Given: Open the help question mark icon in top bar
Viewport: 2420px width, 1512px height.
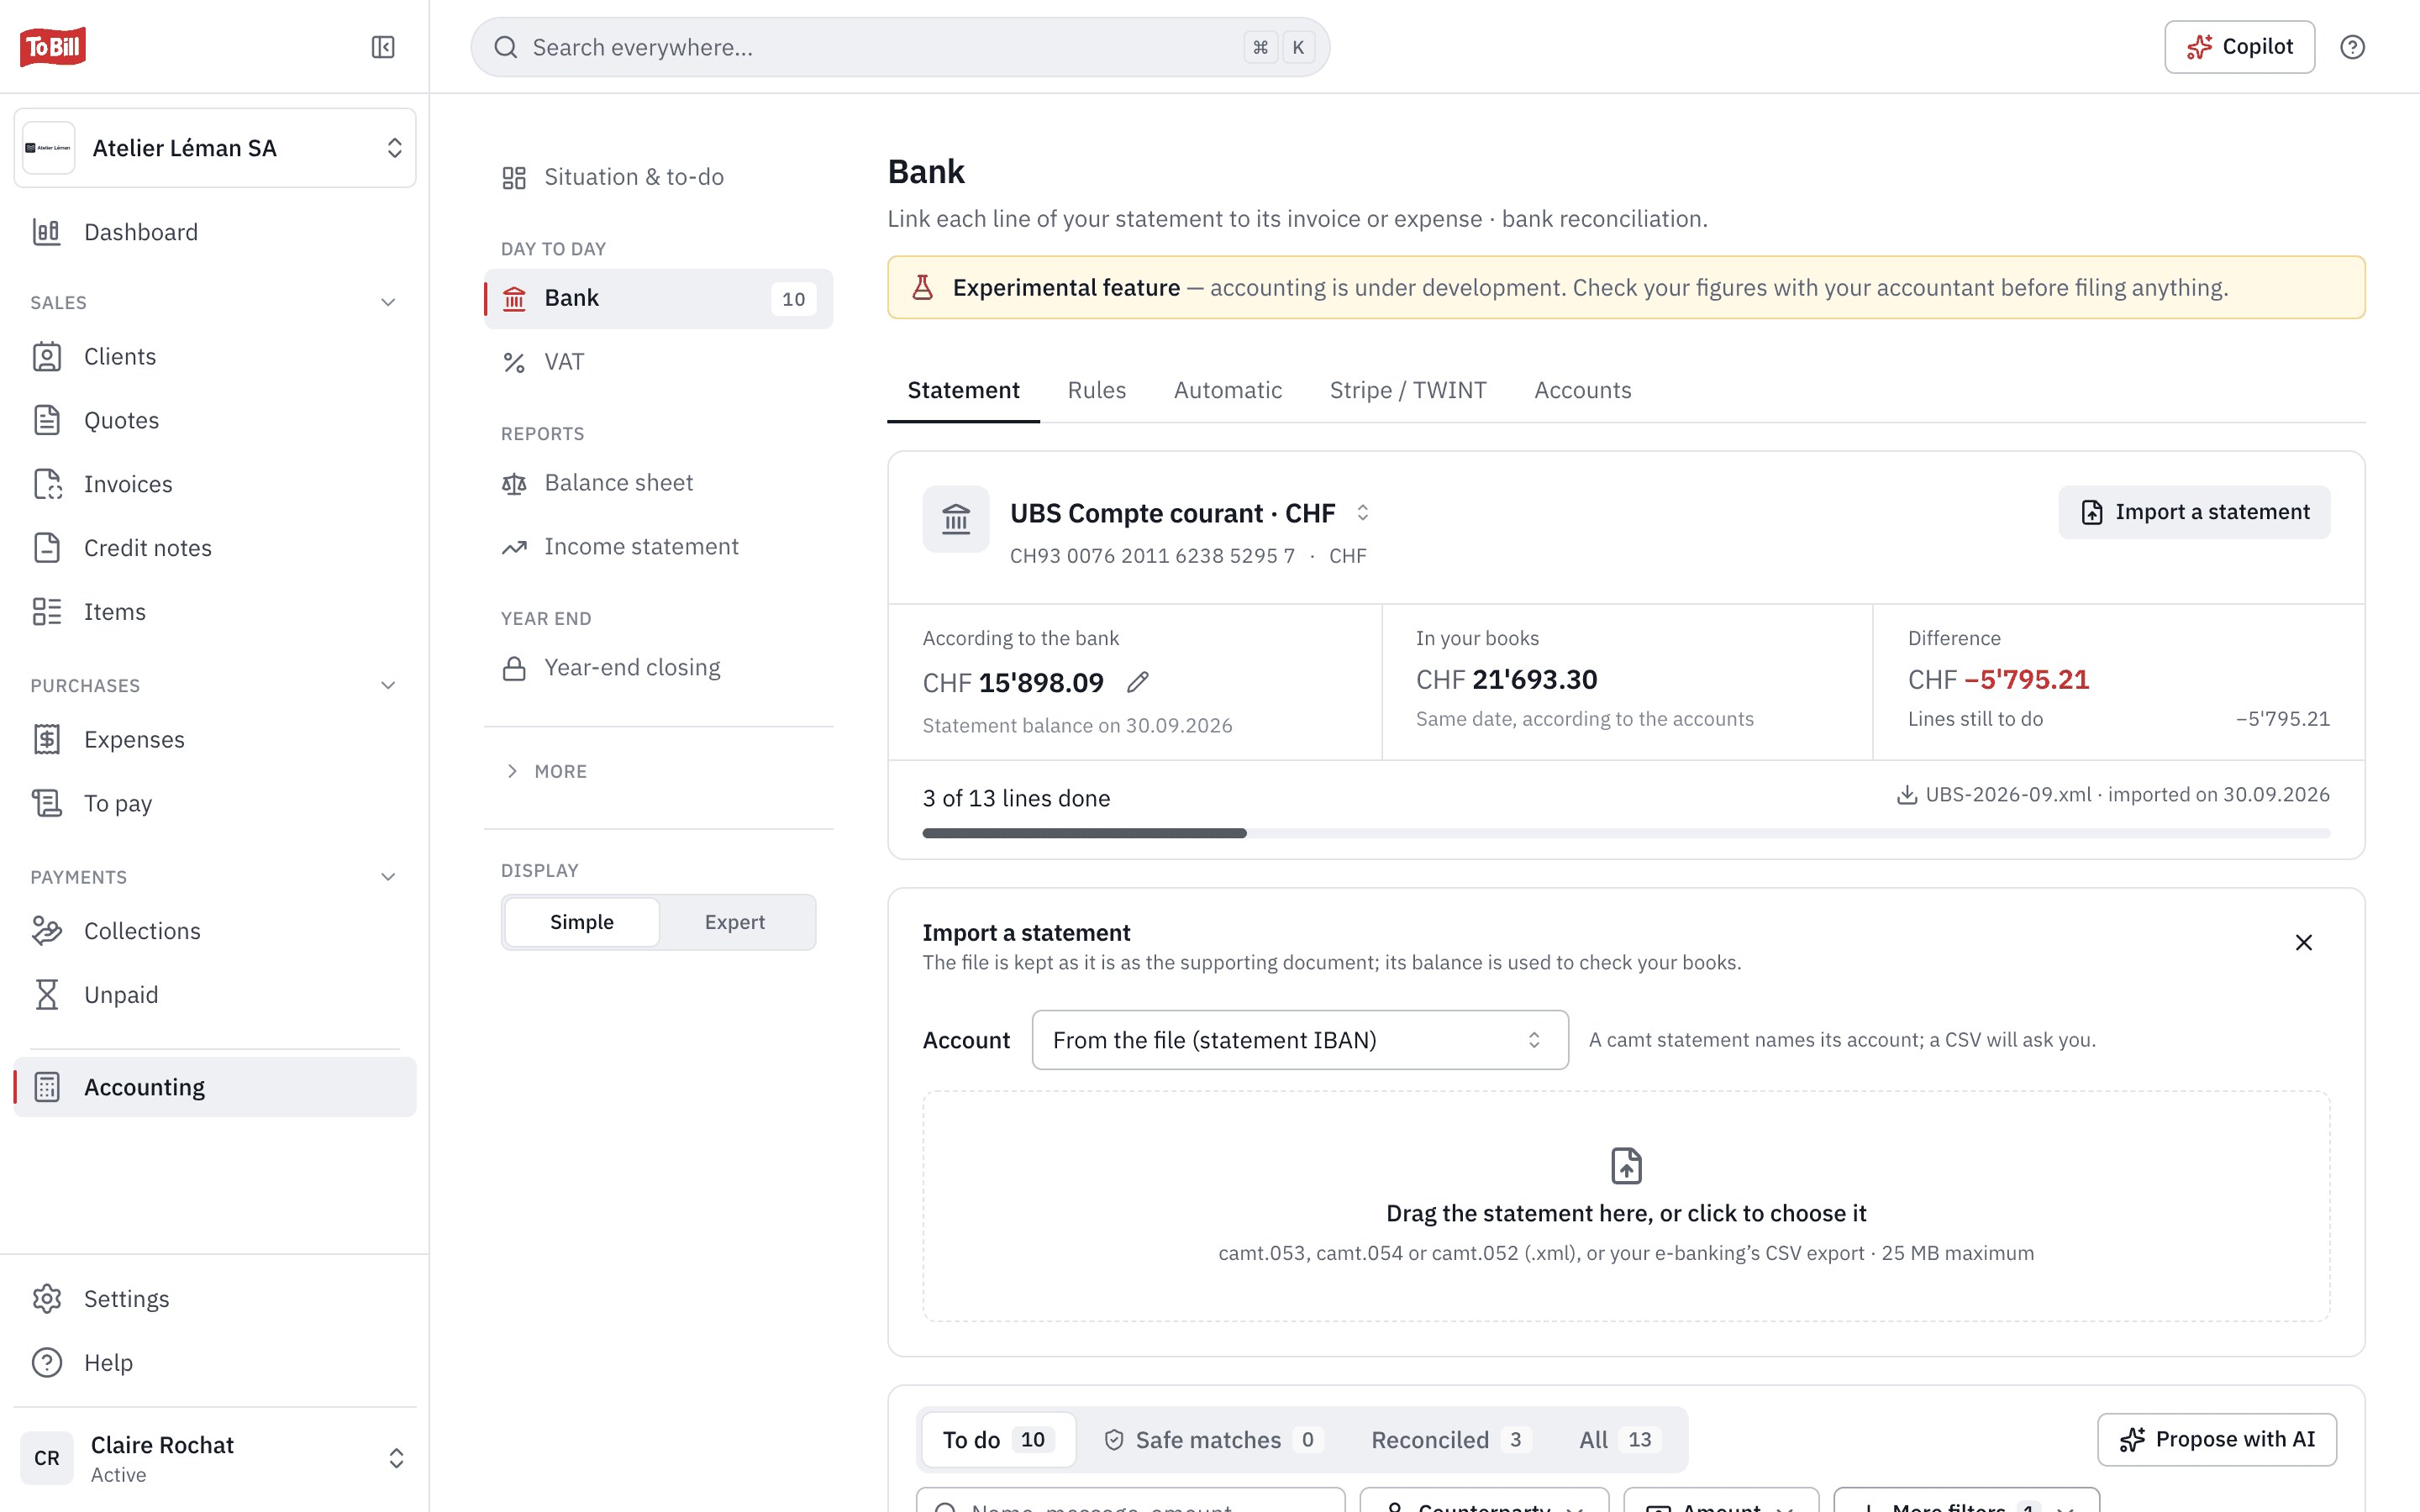Looking at the screenshot, I should click(x=2352, y=47).
